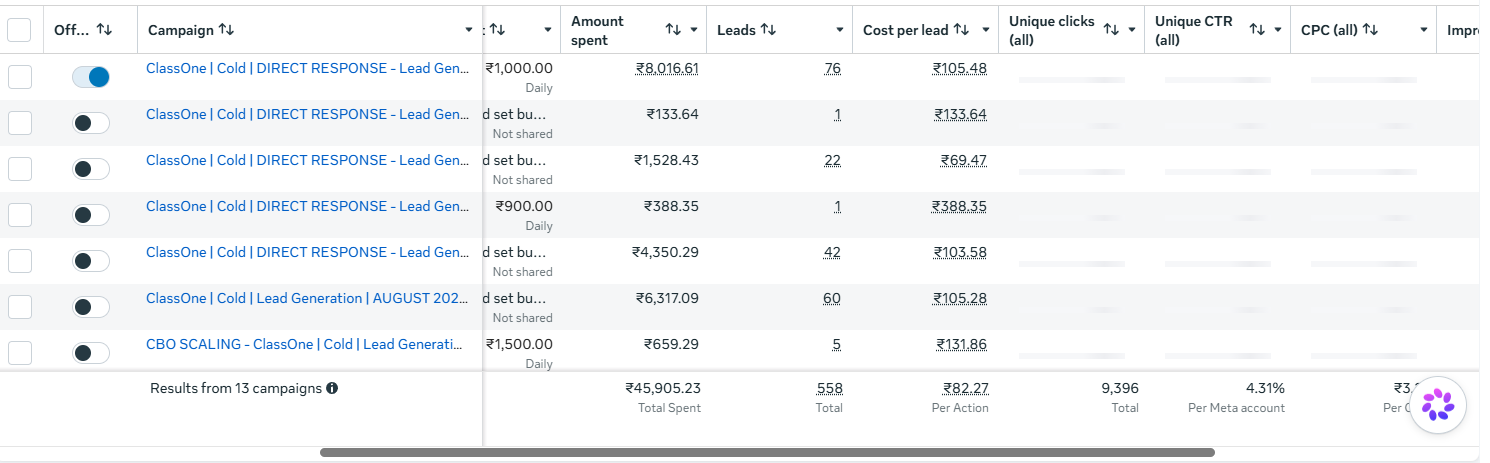Sort campaigns using Campaign column sort arrows
Screen dimensions: 1490x463
click(x=226, y=30)
